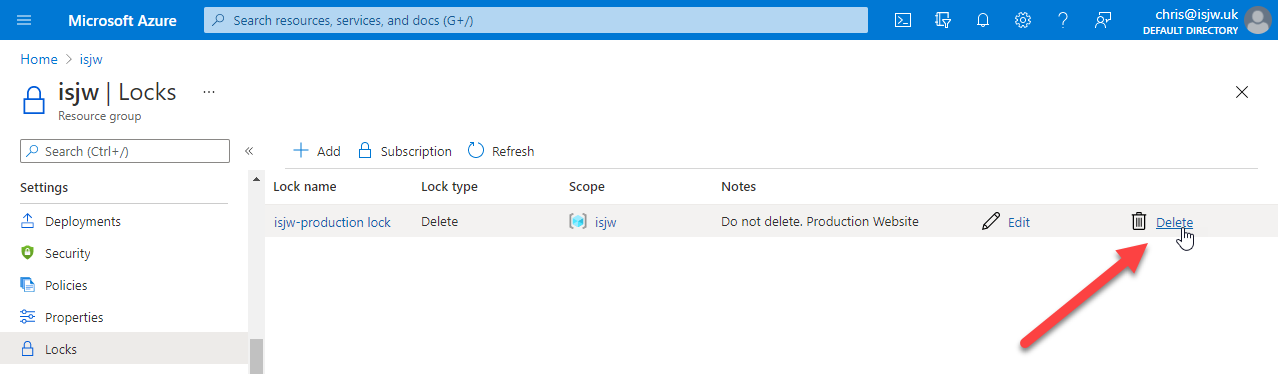Navigate to Home breadcrumb
This screenshot has height=374, width=1278.
click(x=39, y=59)
